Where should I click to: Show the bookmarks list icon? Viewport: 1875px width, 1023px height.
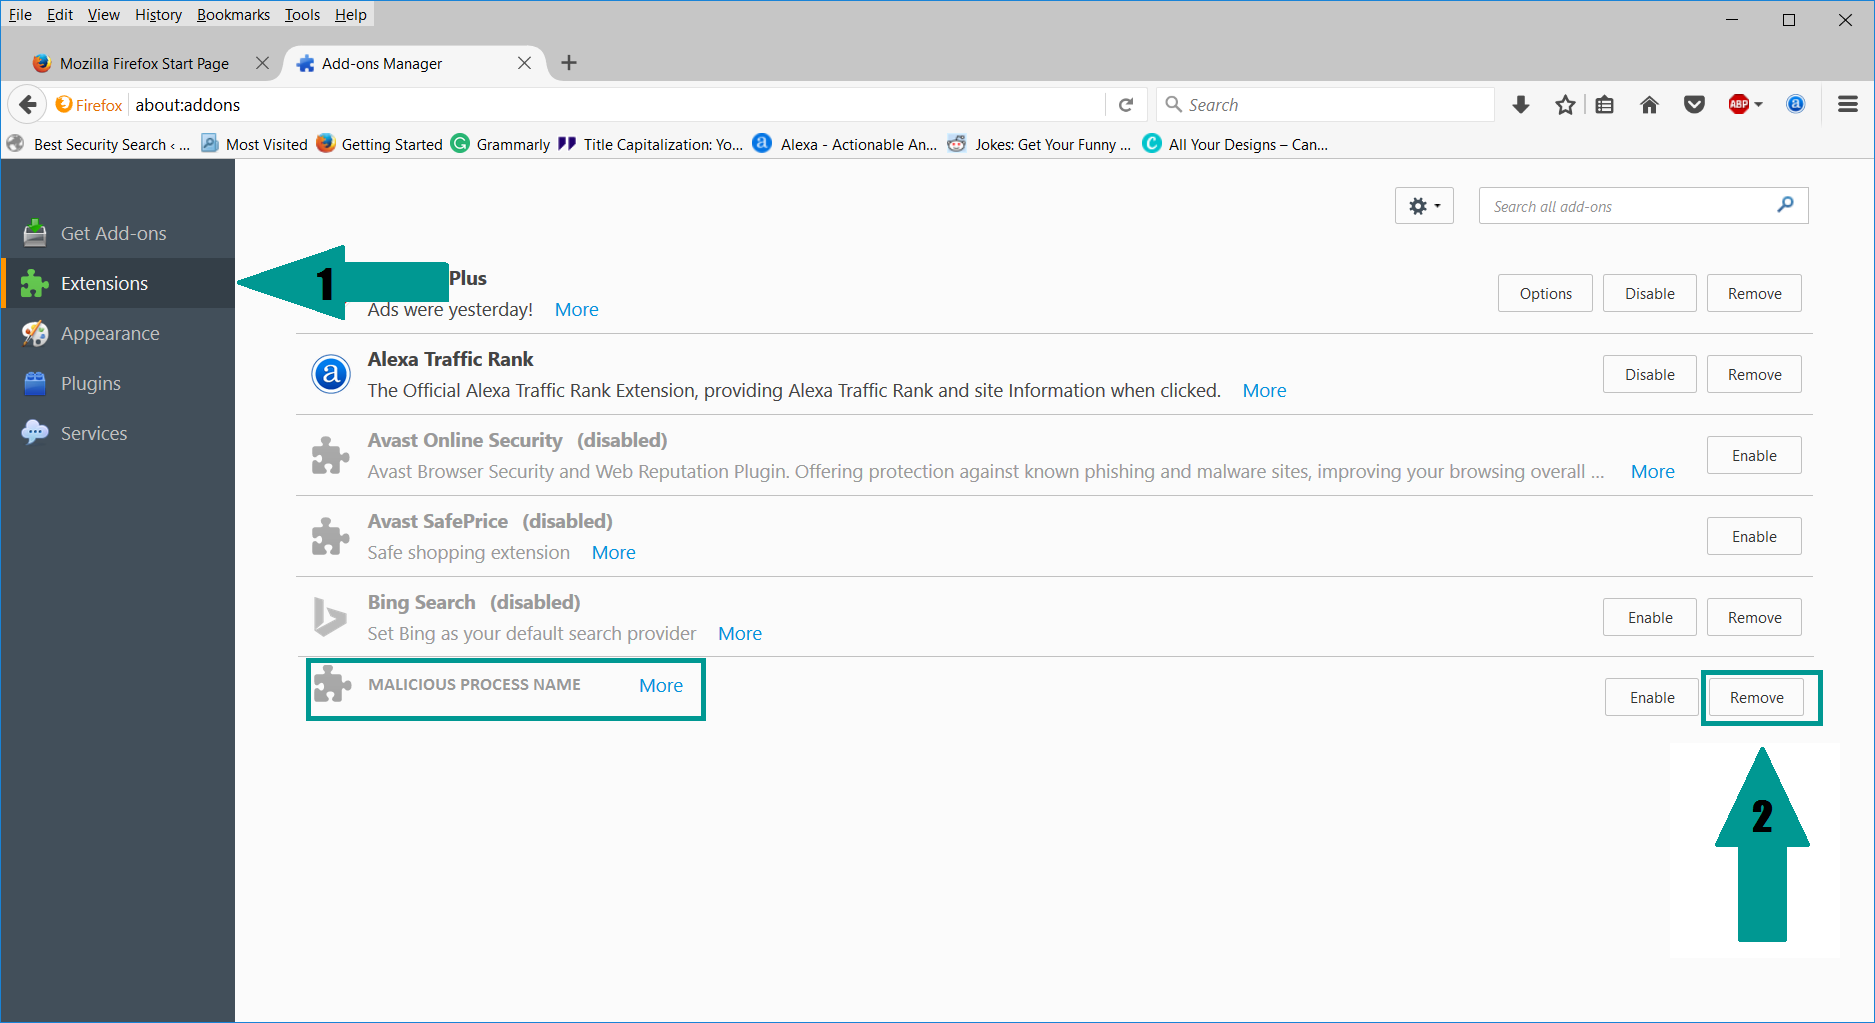(1605, 105)
